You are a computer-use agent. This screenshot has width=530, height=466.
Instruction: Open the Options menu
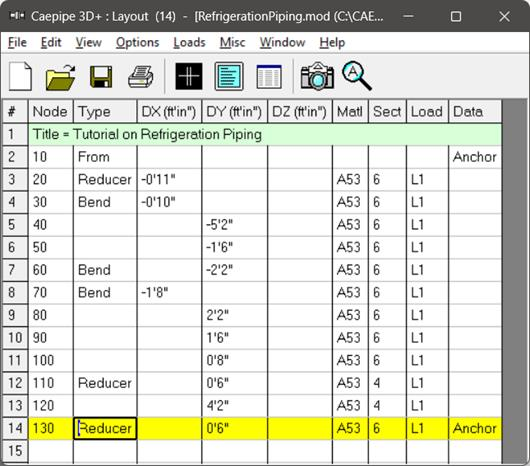(x=138, y=43)
